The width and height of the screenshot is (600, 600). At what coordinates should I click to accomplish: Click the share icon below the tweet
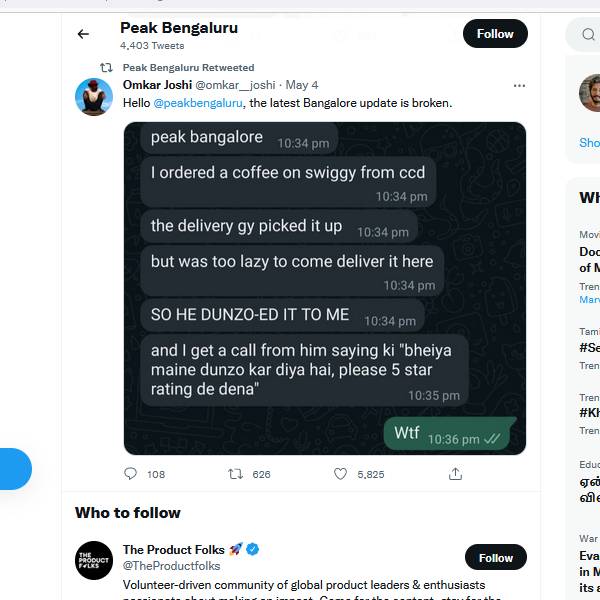[456, 474]
